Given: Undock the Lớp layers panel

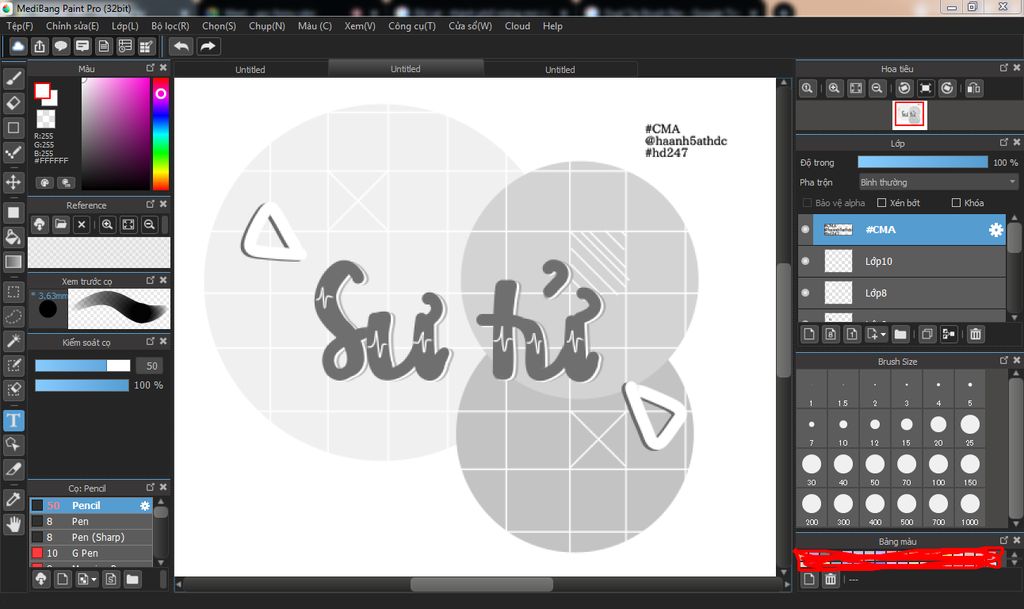Looking at the screenshot, I should click(1004, 142).
